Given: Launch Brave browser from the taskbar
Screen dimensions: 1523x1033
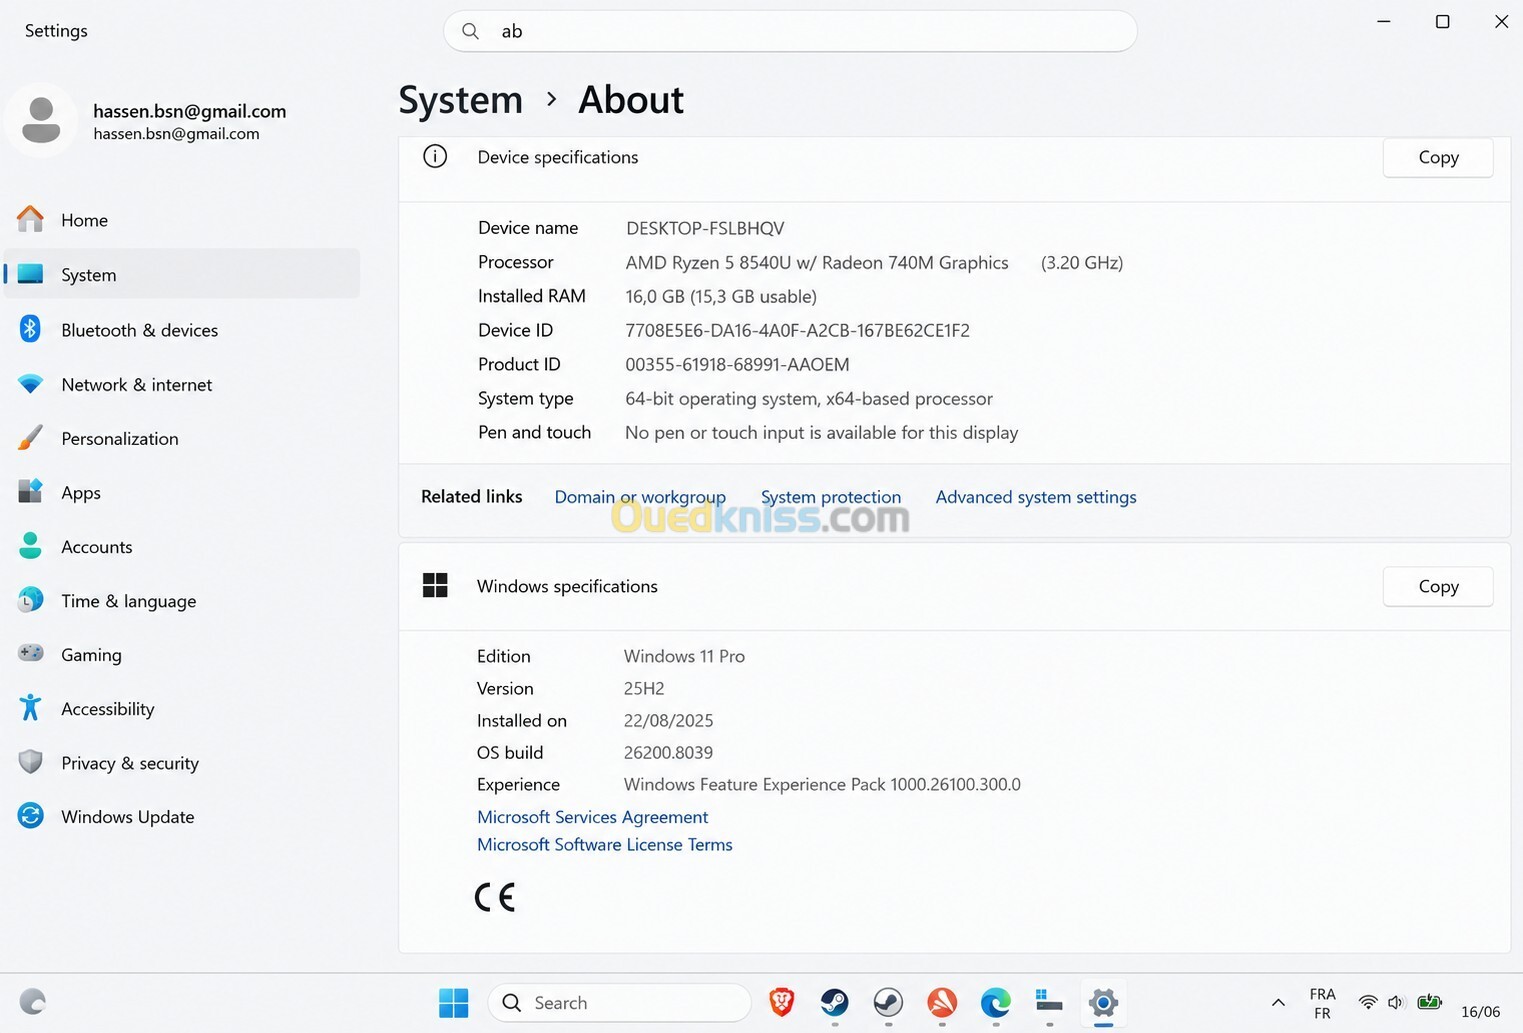Looking at the screenshot, I should coord(781,1002).
